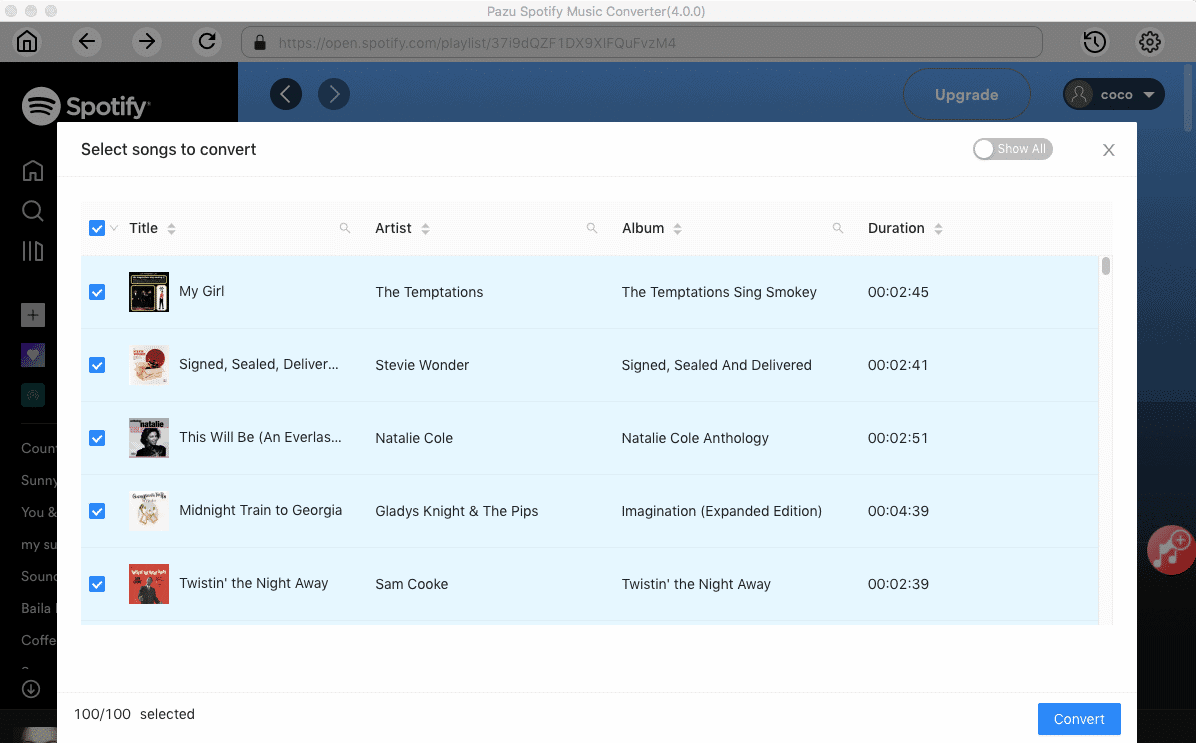Uncheck Midnight Train to Georgia checkbox
The width and height of the screenshot is (1196, 743).
coord(97,511)
